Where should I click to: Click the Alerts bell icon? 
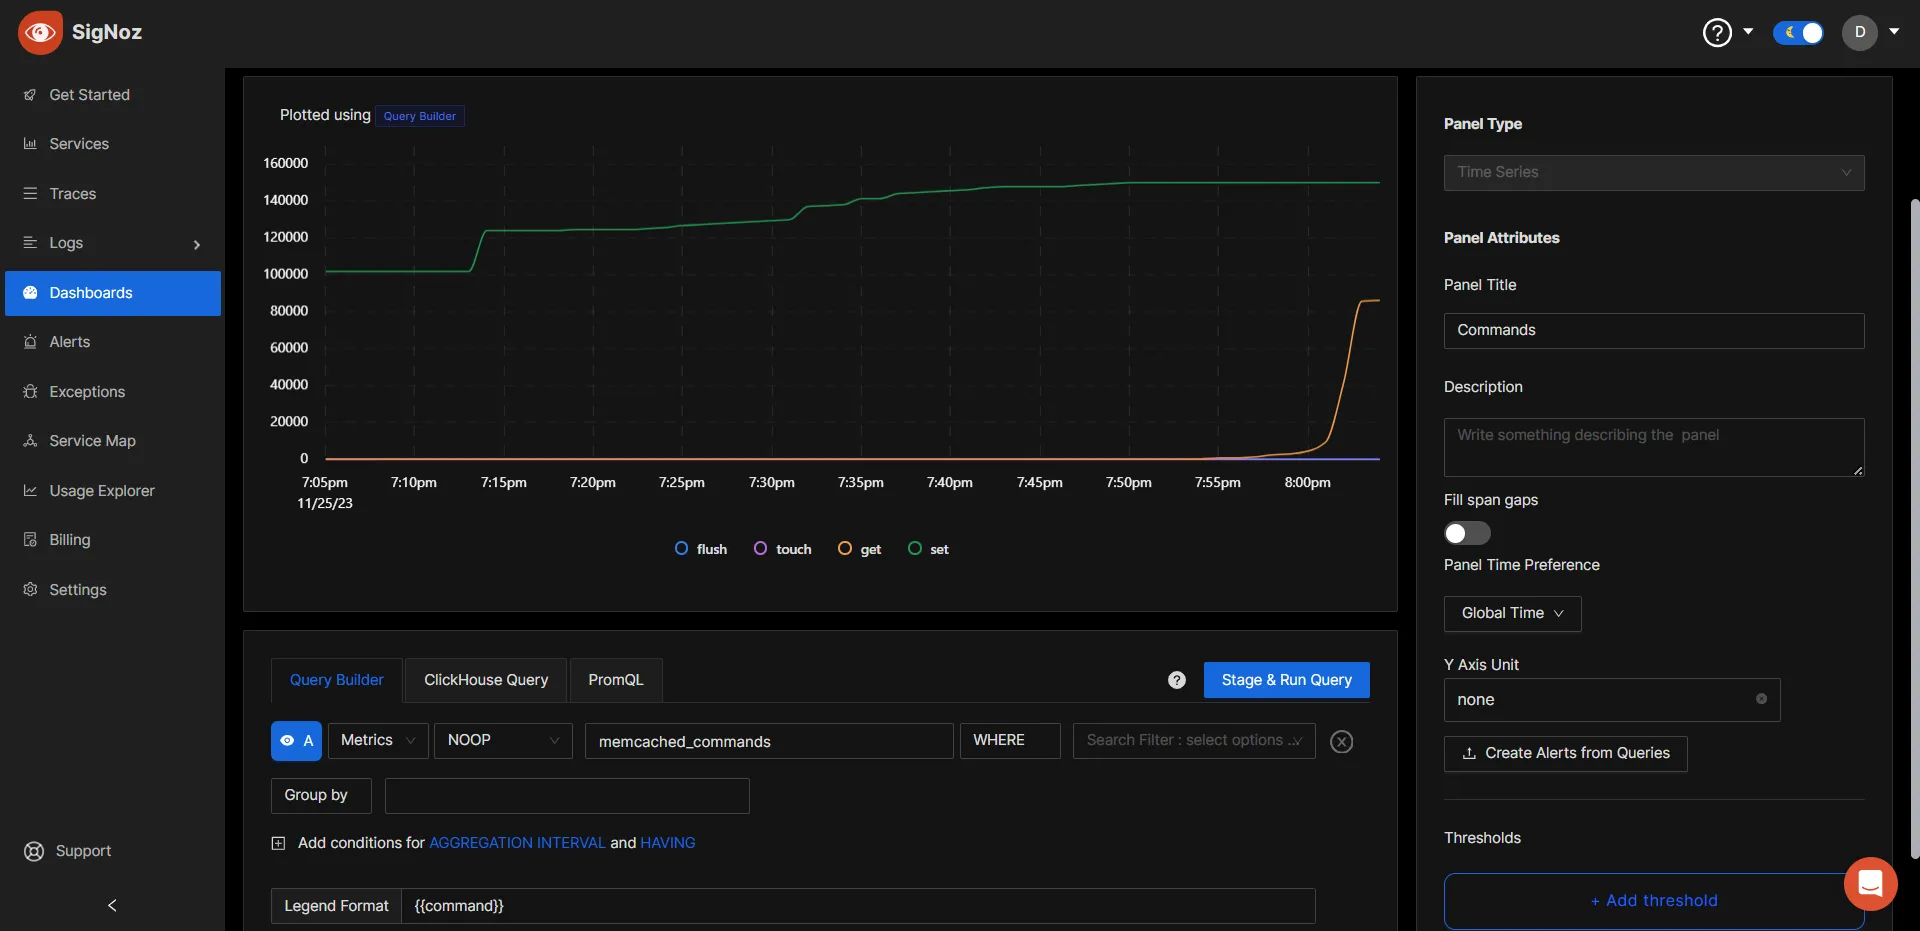click(30, 342)
